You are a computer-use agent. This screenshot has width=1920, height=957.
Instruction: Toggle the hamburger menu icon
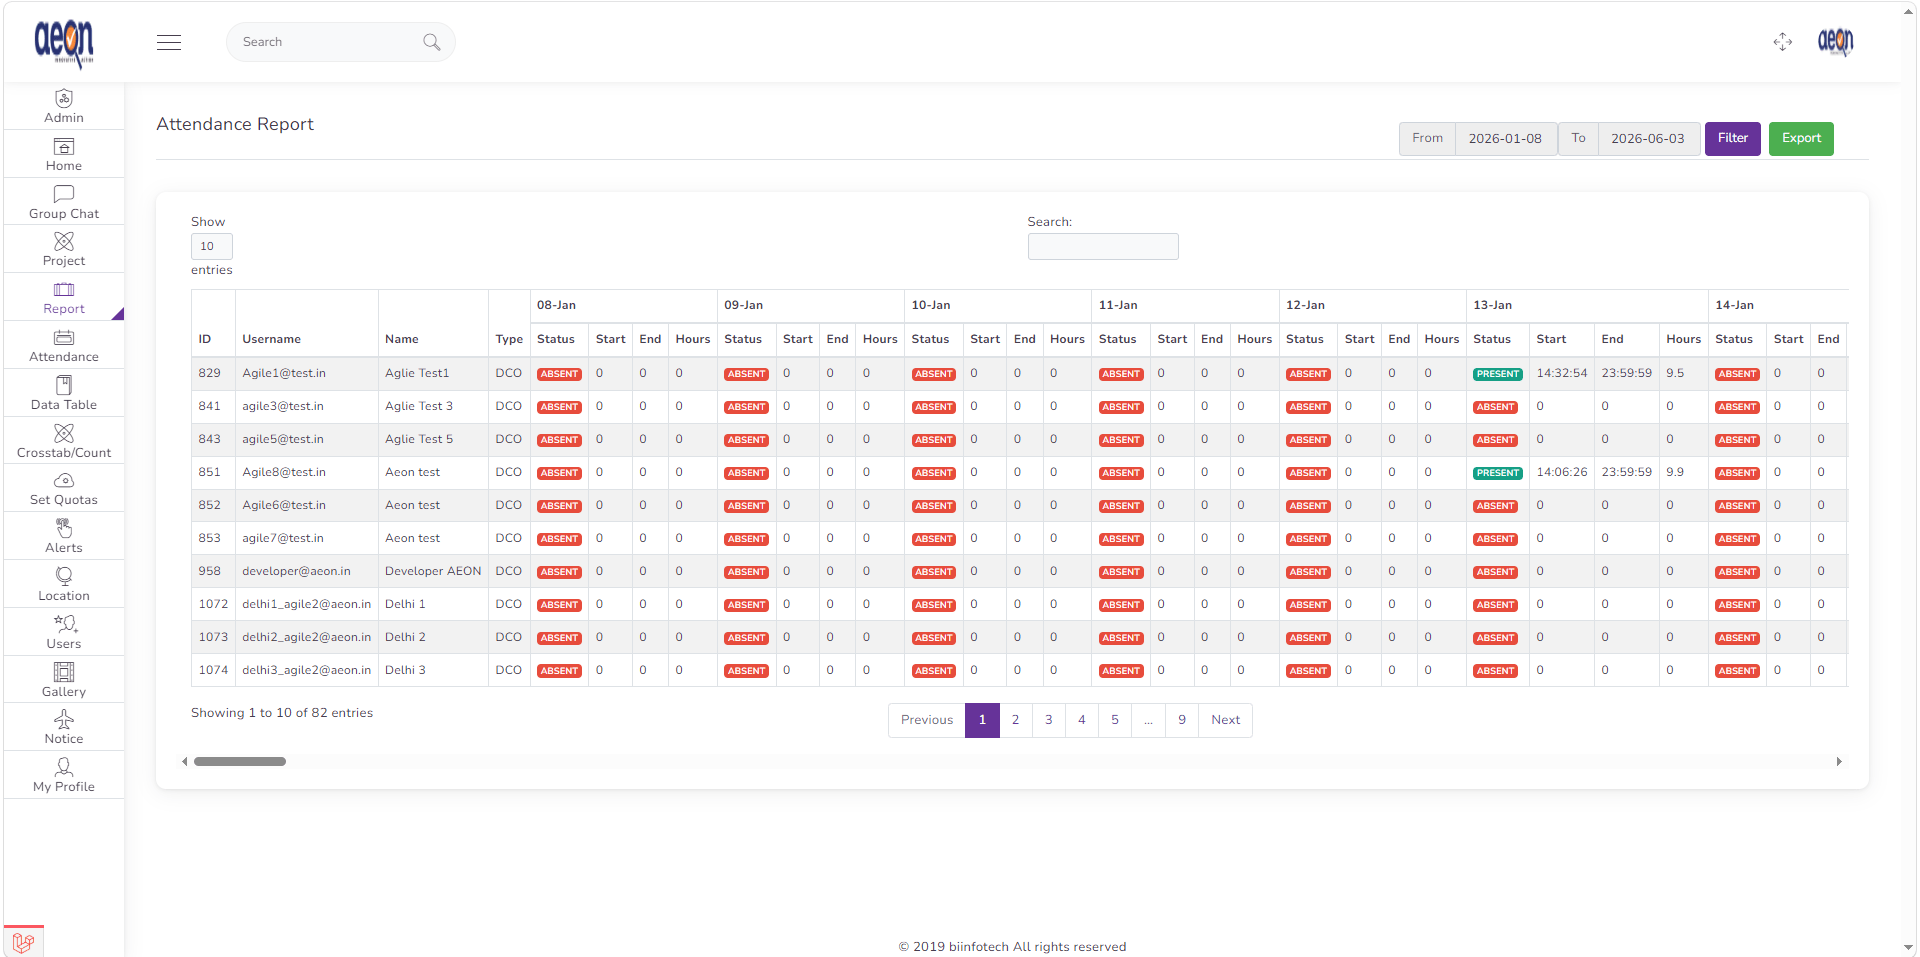tap(169, 42)
